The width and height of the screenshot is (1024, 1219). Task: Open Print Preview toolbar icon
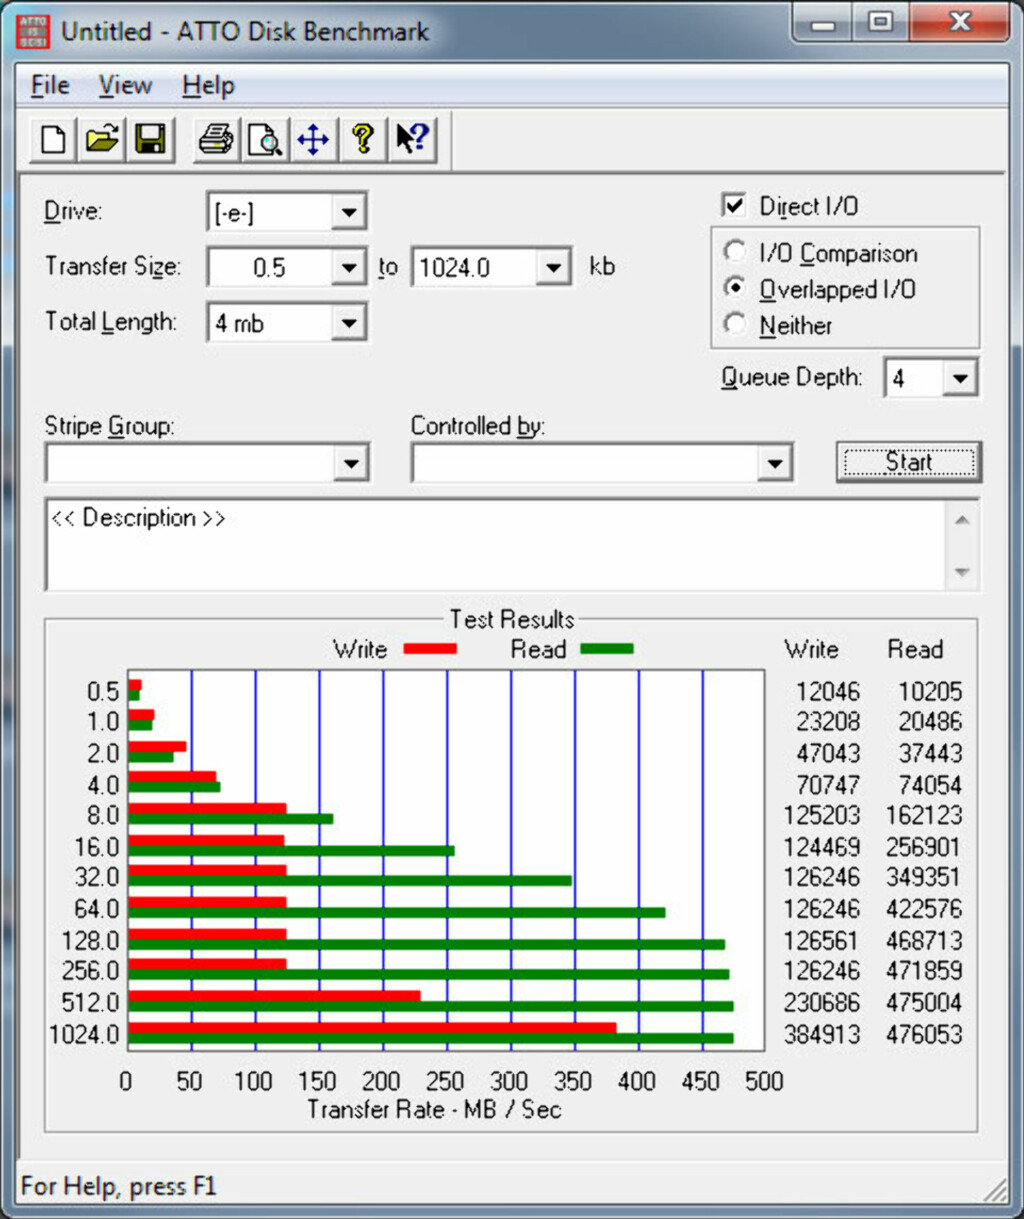click(x=264, y=139)
